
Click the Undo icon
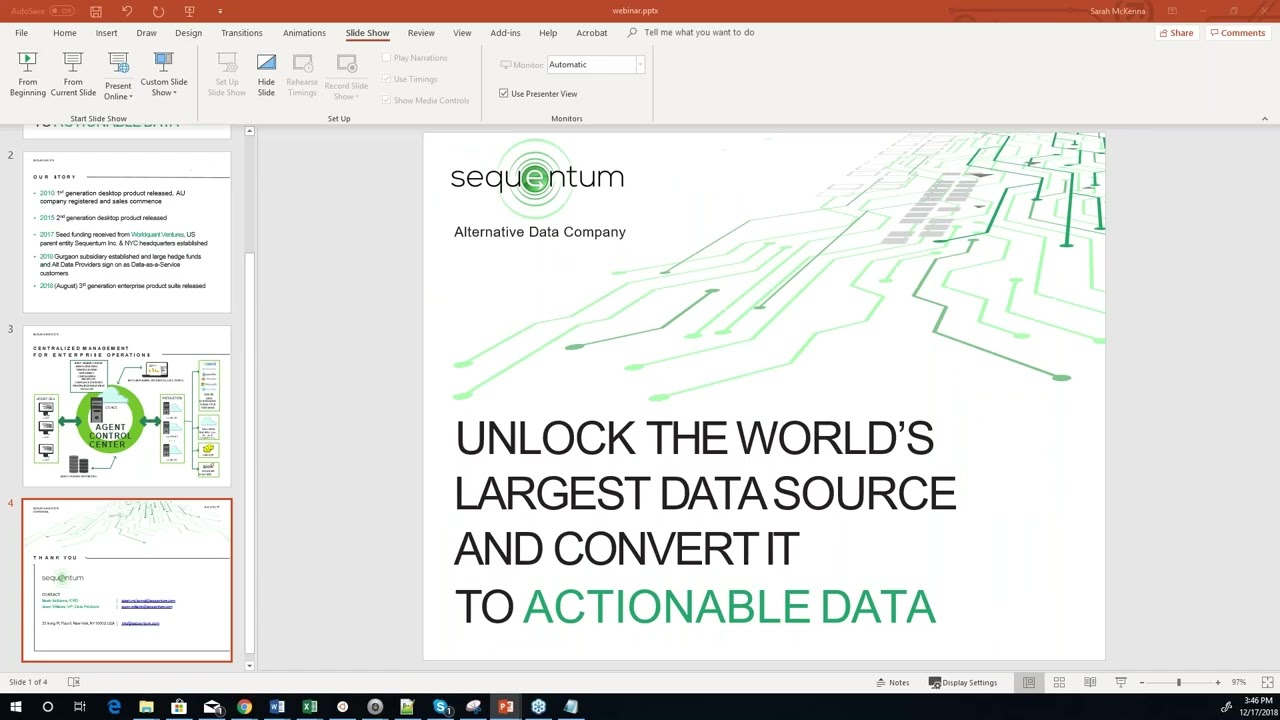[127, 11]
